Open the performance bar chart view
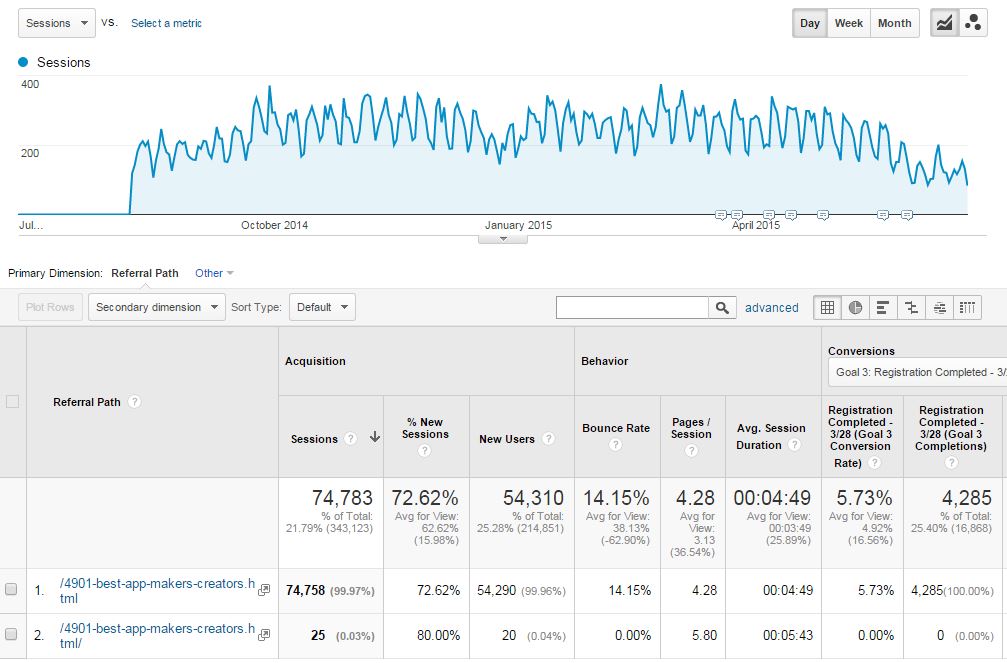The image size is (1007, 663). [882, 308]
